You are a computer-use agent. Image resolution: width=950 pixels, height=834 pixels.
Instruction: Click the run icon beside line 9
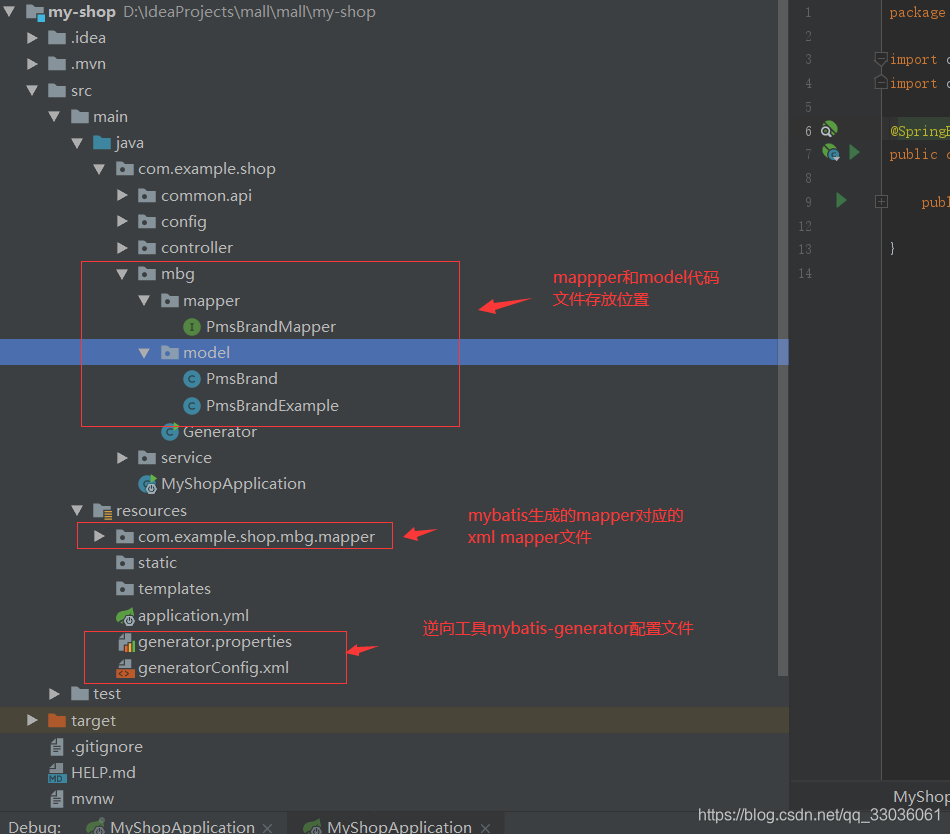(x=841, y=201)
